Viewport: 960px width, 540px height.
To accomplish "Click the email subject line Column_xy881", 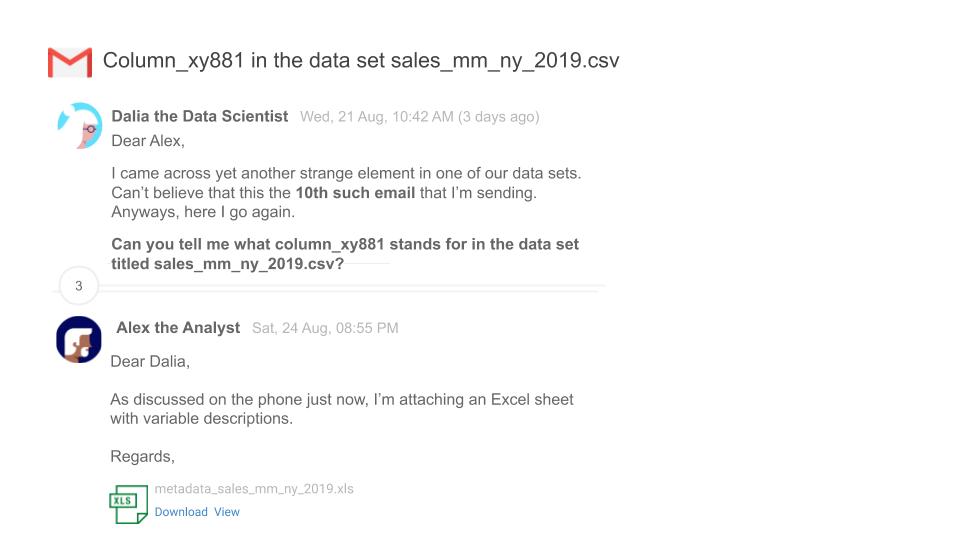I will [x=361, y=61].
